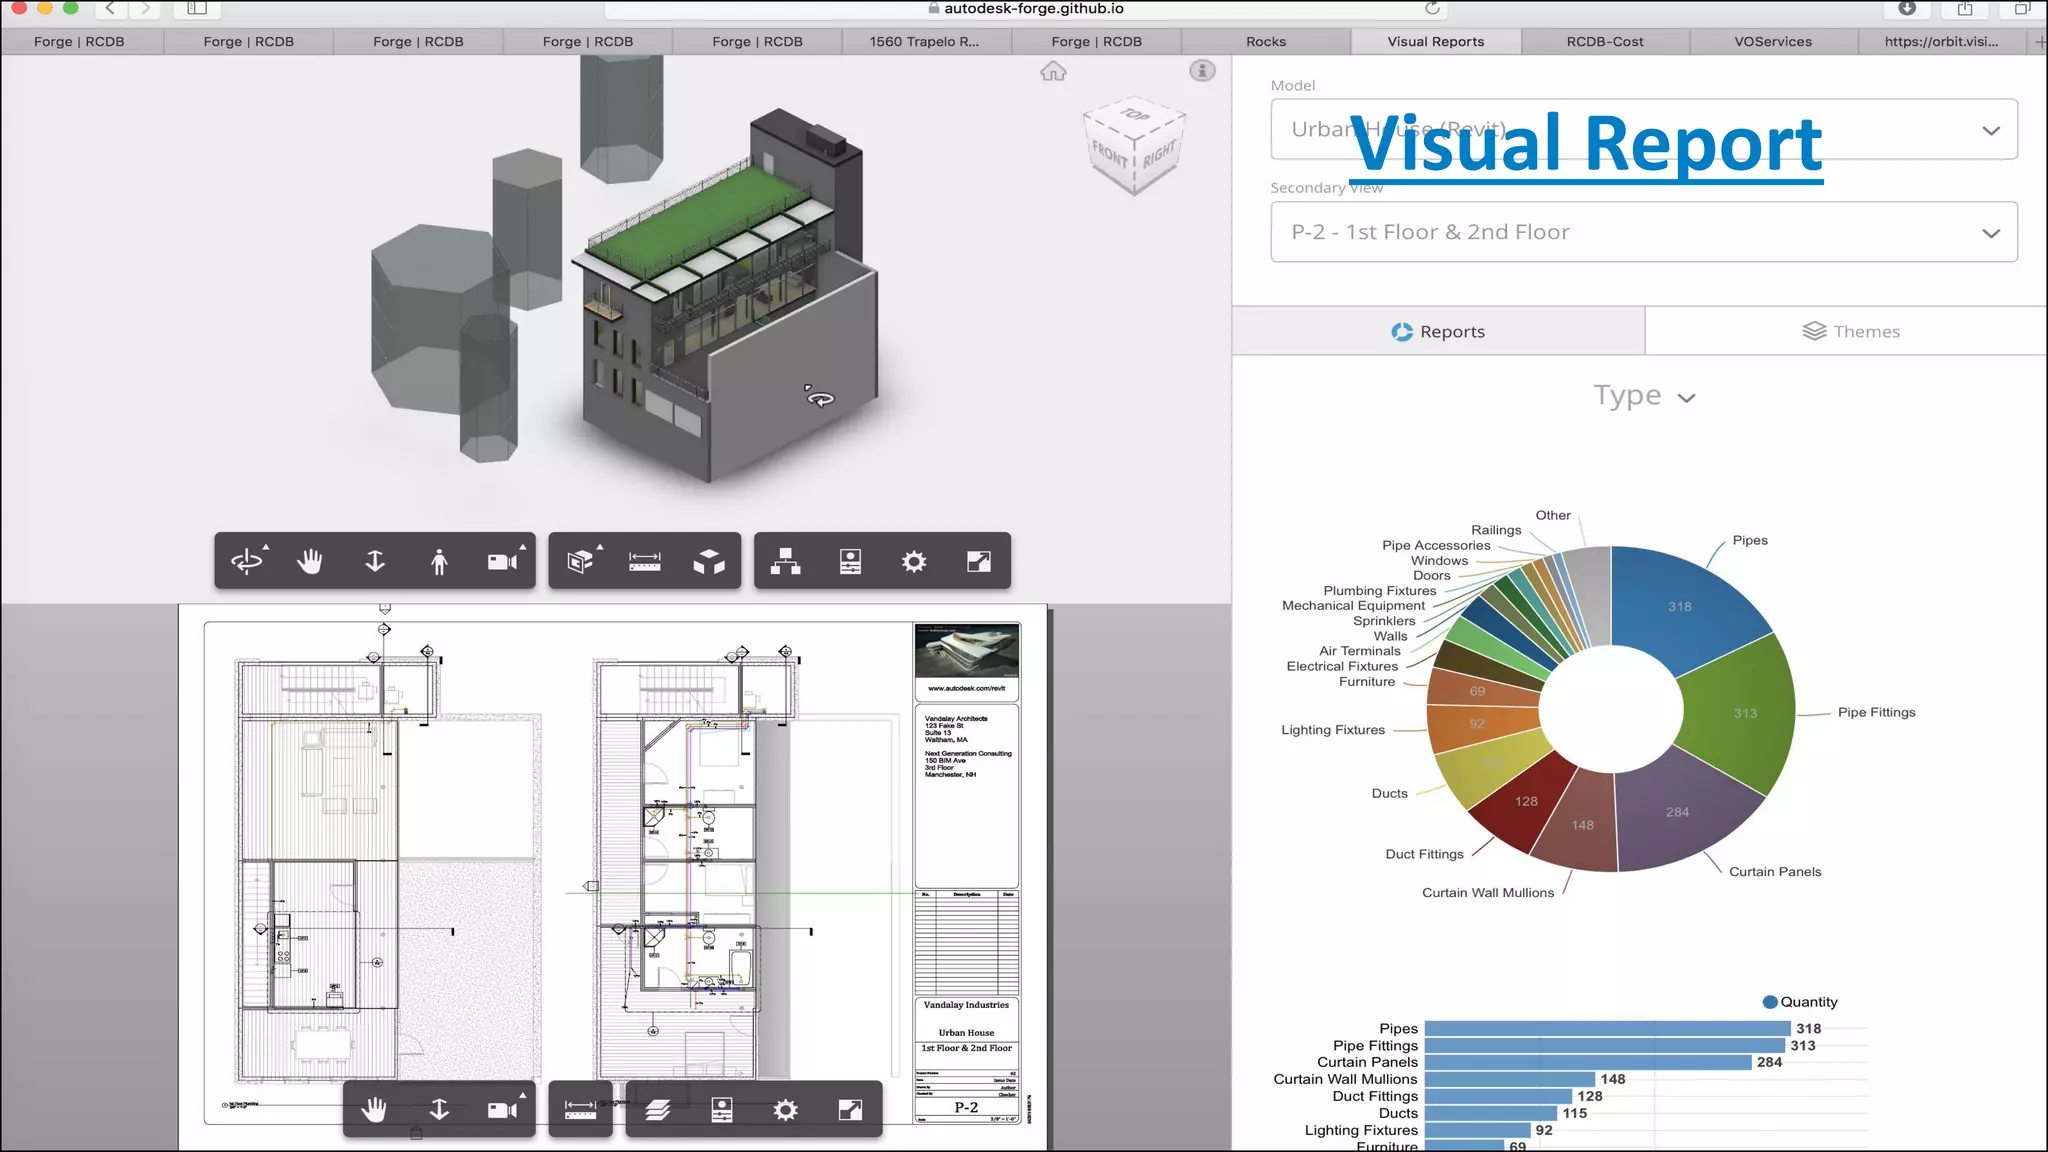The width and height of the screenshot is (2048, 1152).
Task: Select the Orbit tool in 3D toolbar
Action: click(247, 561)
